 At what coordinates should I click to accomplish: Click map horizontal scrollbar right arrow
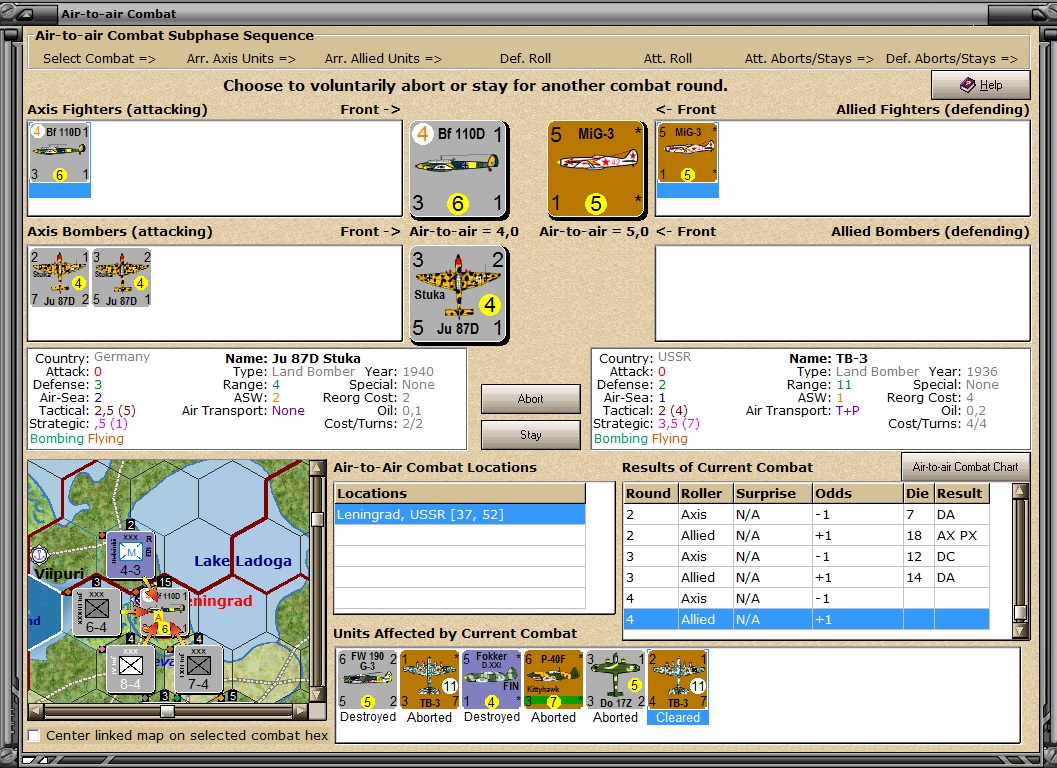point(301,711)
